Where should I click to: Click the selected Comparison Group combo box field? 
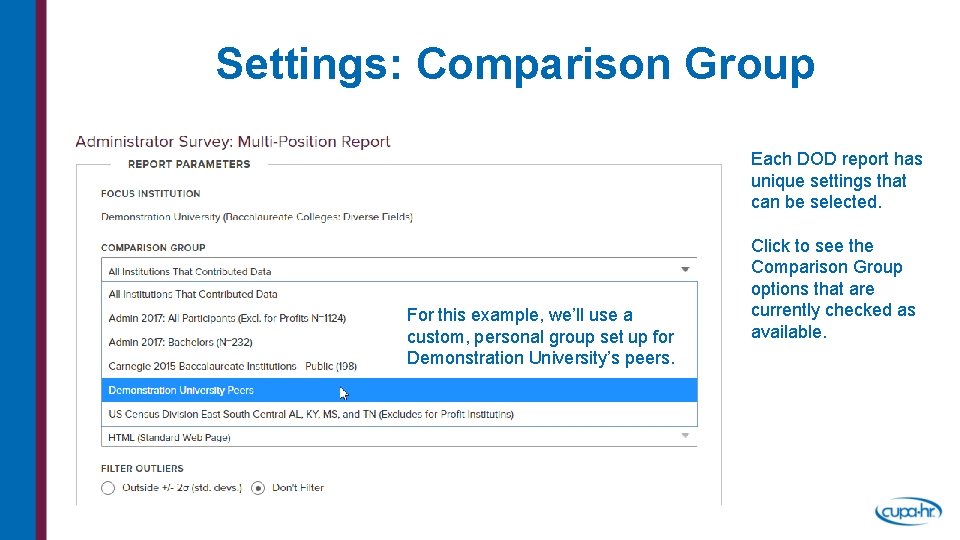[390, 271]
